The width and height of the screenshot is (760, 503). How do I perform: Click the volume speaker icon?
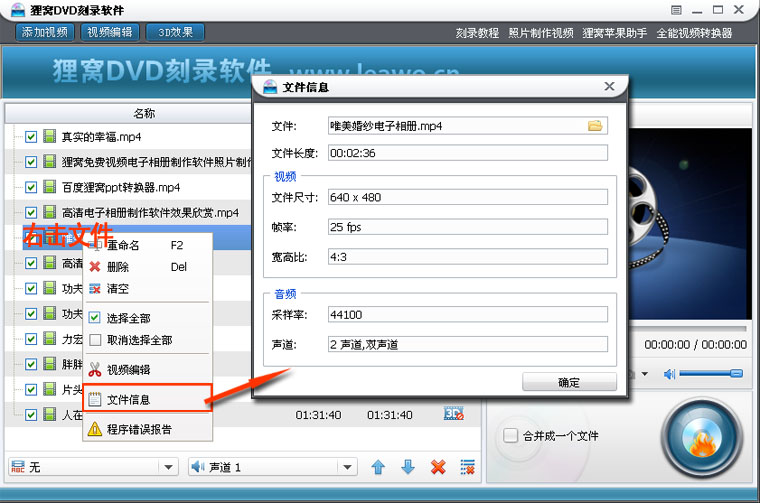click(x=669, y=374)
